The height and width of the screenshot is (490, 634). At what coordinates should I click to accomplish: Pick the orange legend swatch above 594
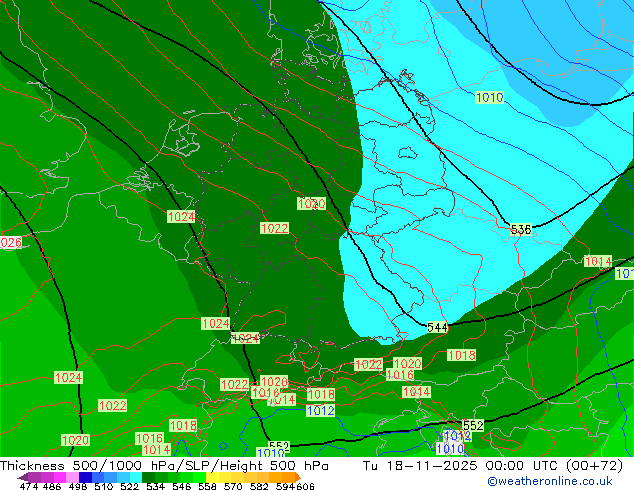(288, 477)
